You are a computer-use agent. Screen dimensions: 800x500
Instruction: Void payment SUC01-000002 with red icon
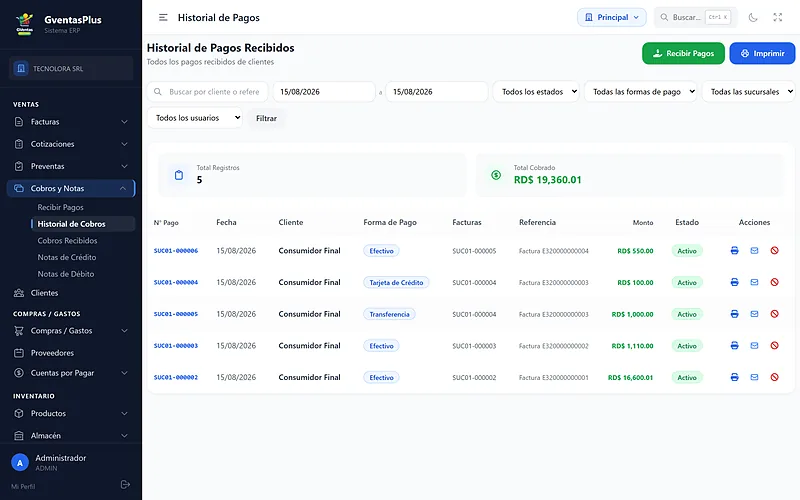coord(774,377)
